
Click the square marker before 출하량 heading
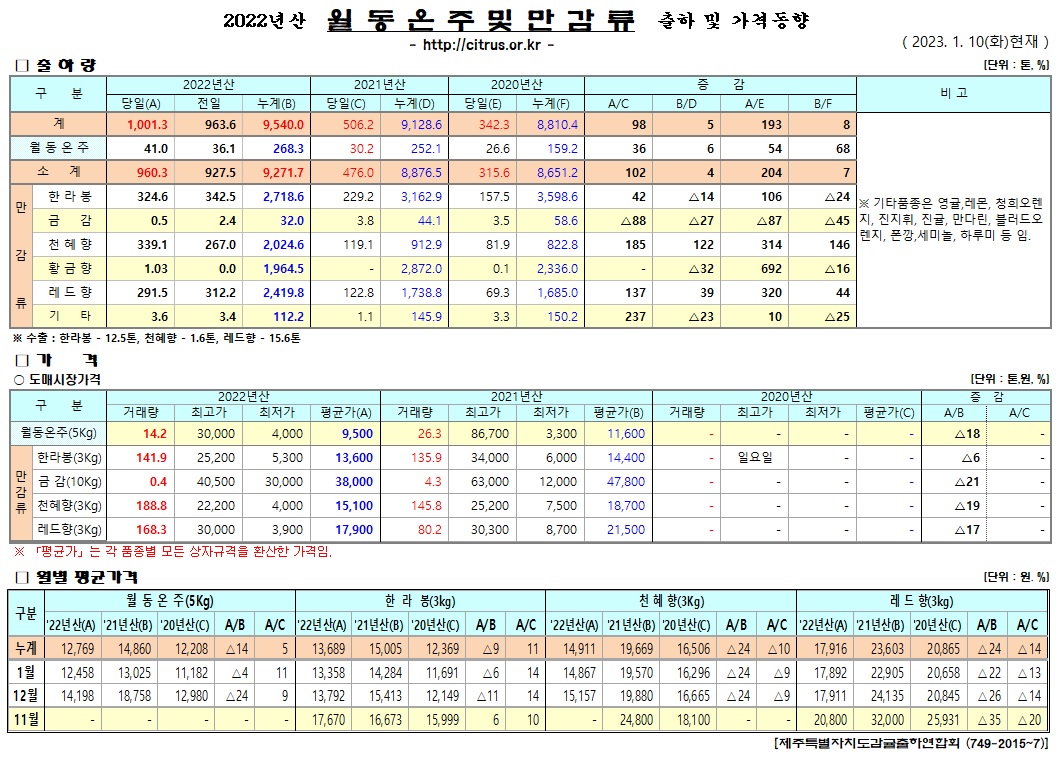[19, 66]
